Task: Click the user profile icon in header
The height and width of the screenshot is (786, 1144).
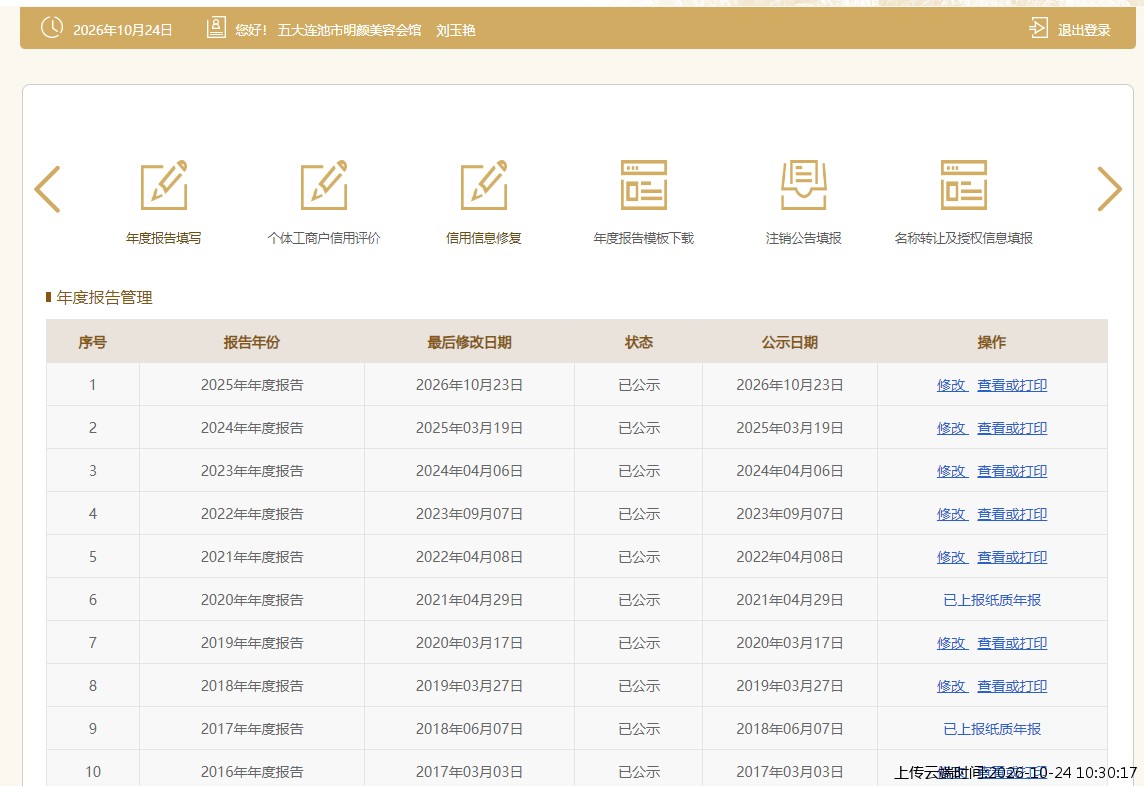Action: (x=216, y=28)
